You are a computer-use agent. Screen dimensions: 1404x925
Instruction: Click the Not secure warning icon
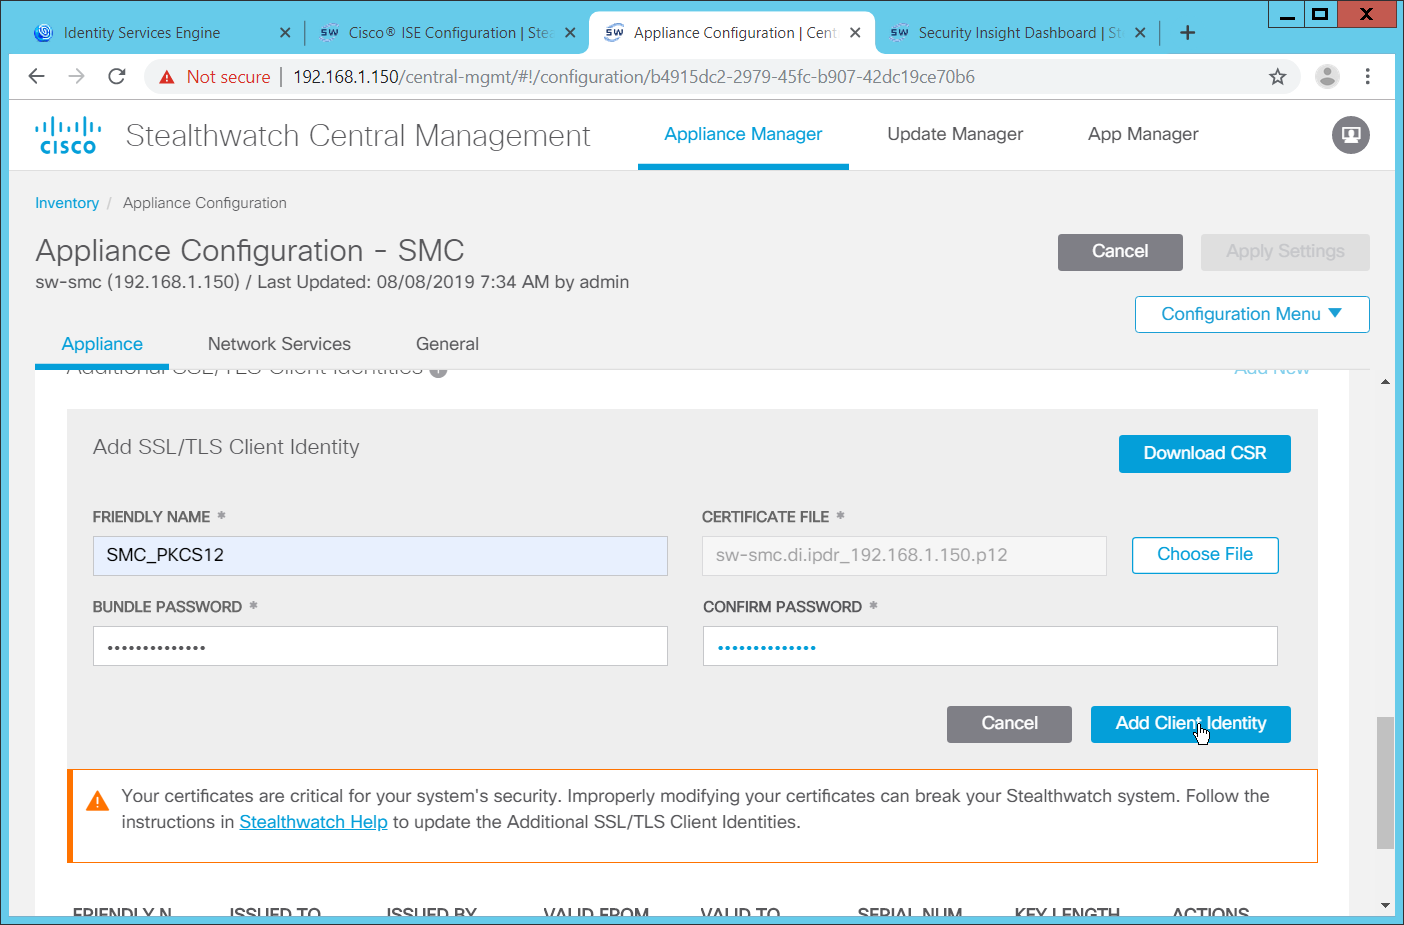click(x=167, y=77)
